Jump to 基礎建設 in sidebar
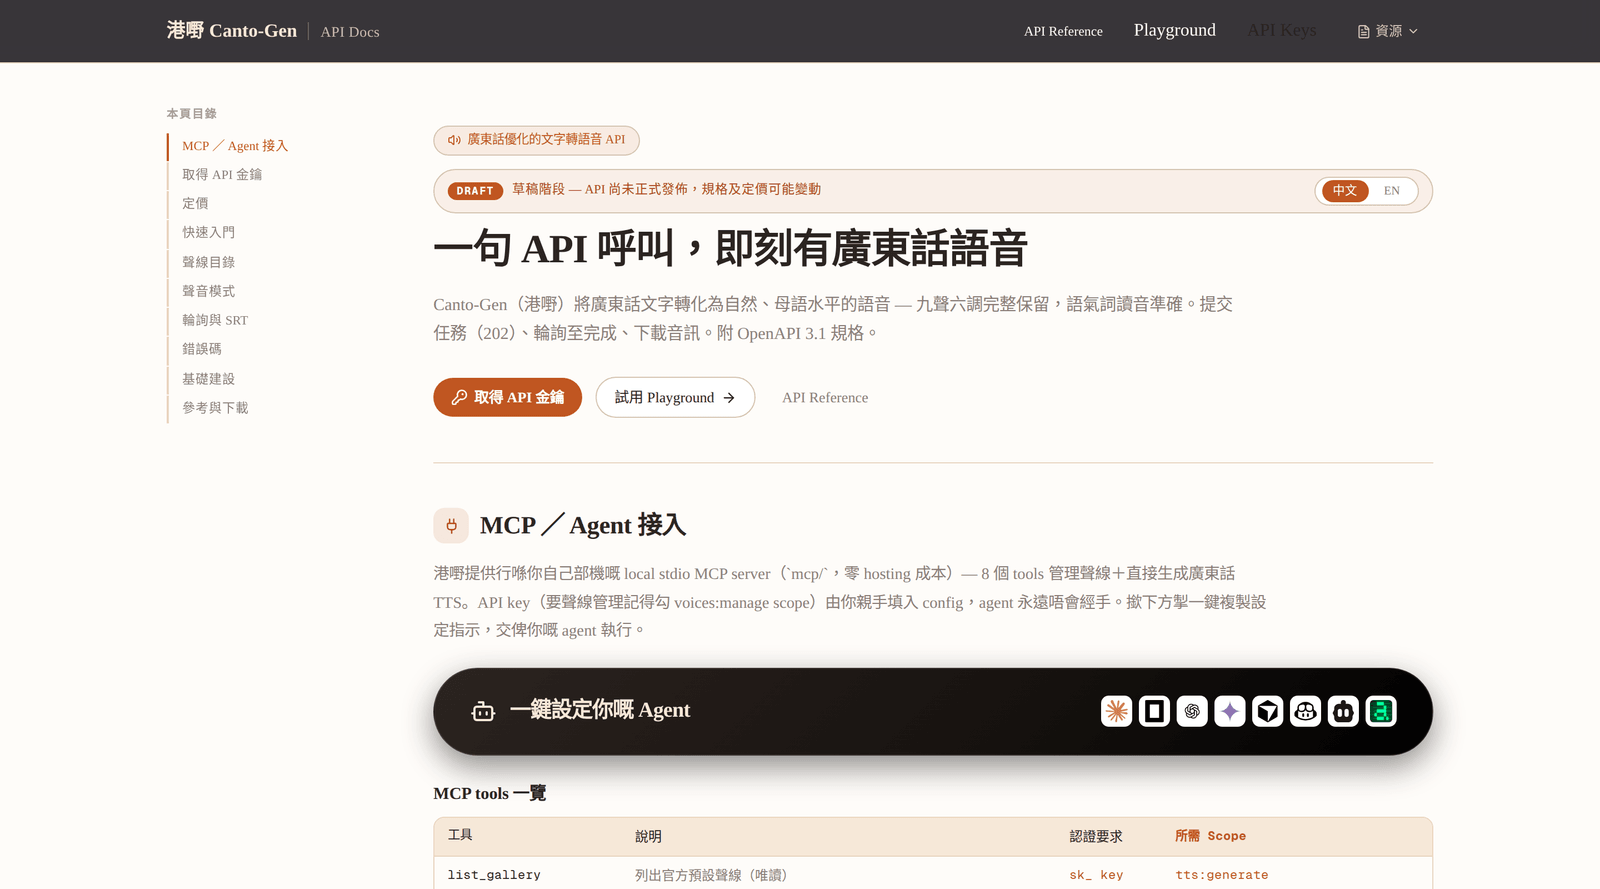 (x=208, y=379)
